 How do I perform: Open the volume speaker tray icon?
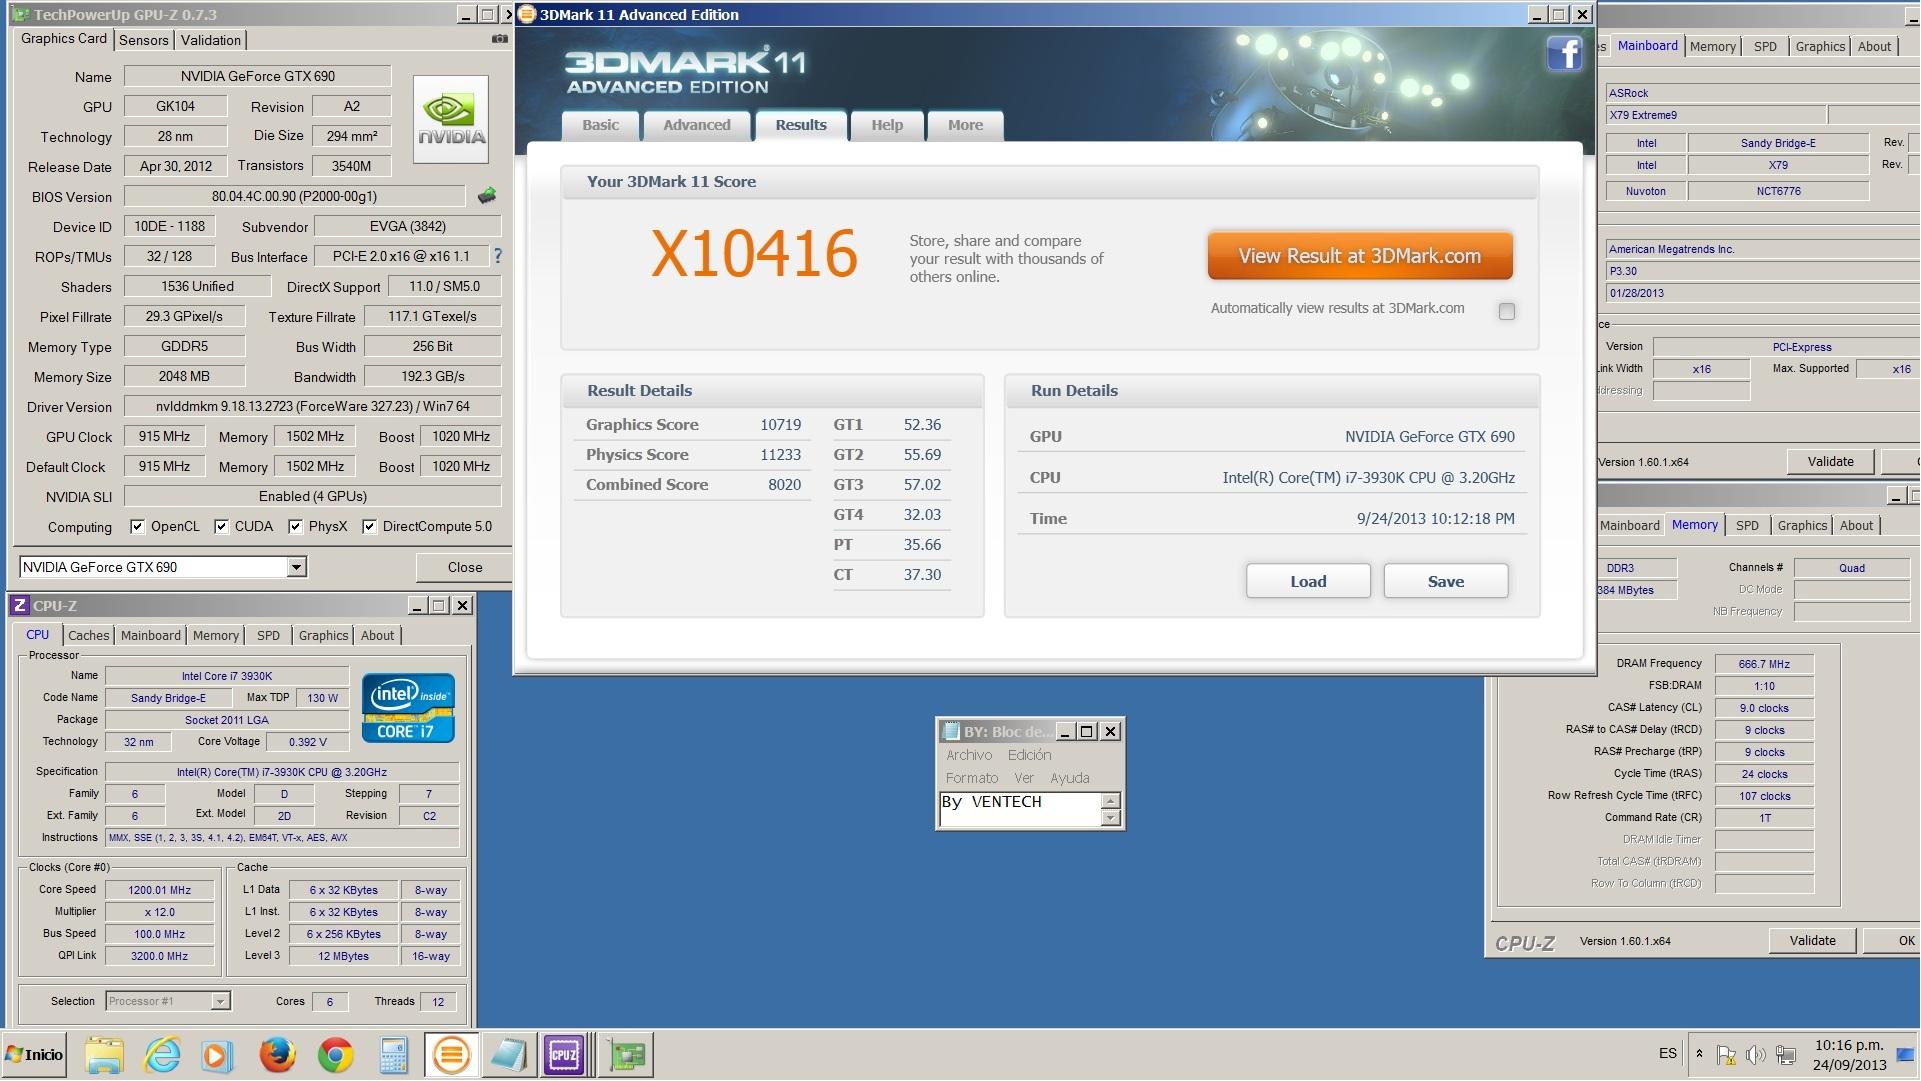click(x=1755, y=1055)
